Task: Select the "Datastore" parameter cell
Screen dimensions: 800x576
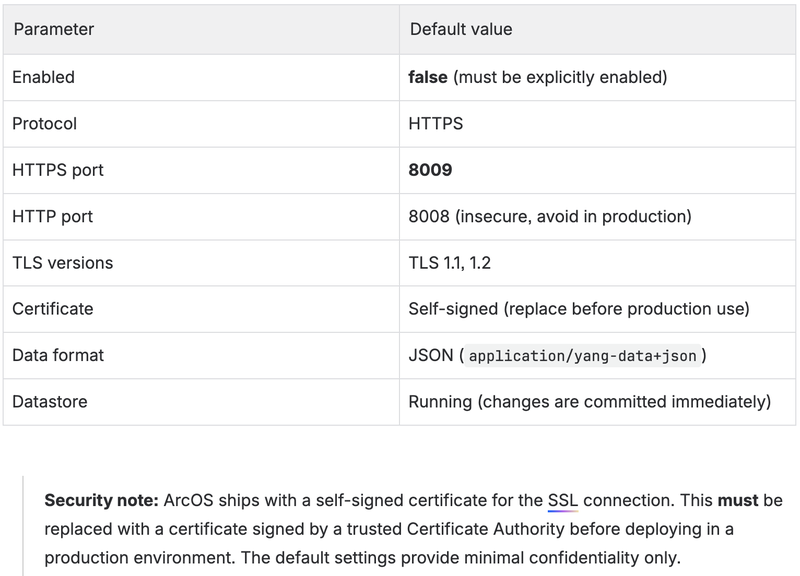Action: click(201, 402)
